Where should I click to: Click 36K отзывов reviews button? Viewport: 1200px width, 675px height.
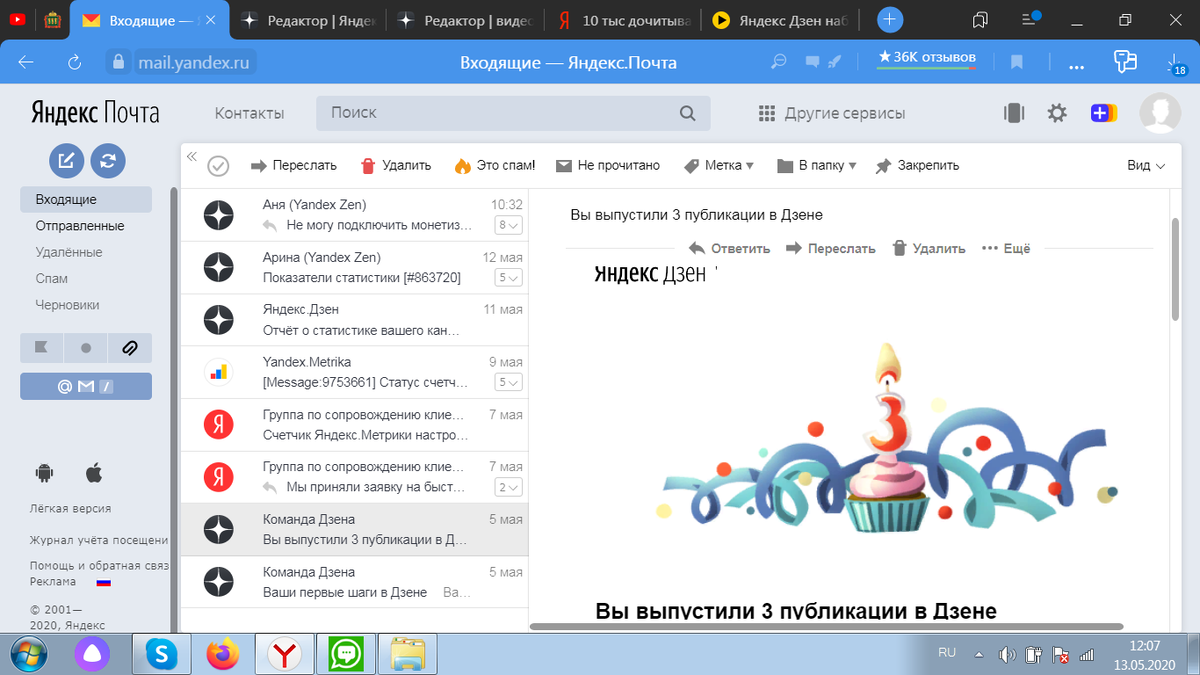pyautogui.click(x=926, y=58)
